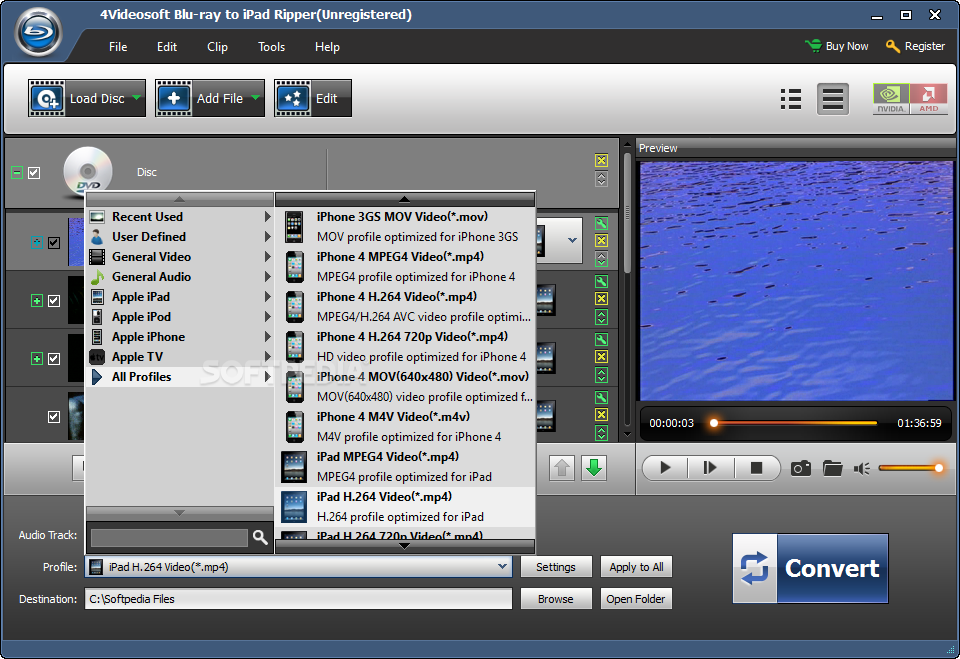Open settings wrench icon for second title
The height and width of the screenshot is (659, 960).
tap(601, 281)
